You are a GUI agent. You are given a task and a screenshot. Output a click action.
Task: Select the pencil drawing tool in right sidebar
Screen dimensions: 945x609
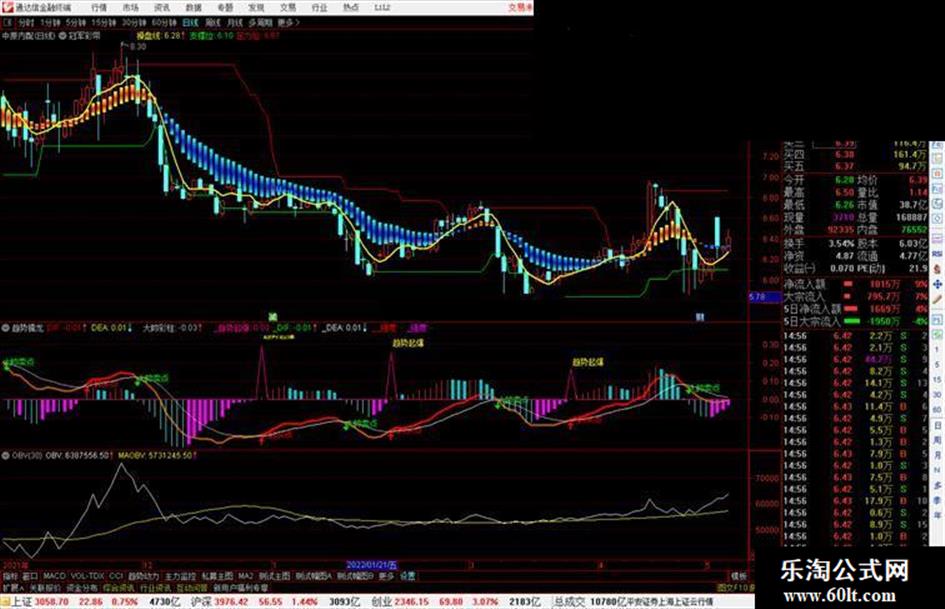point(937,299)
